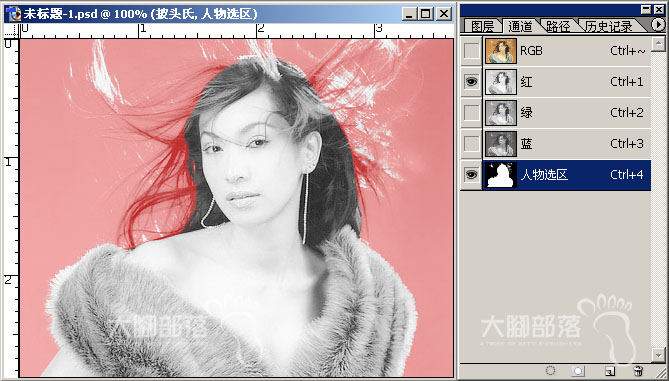The height and width of the screenshot is (381, 669).
Task: Select the channel named 人物选区
Action: coord(544,175)
